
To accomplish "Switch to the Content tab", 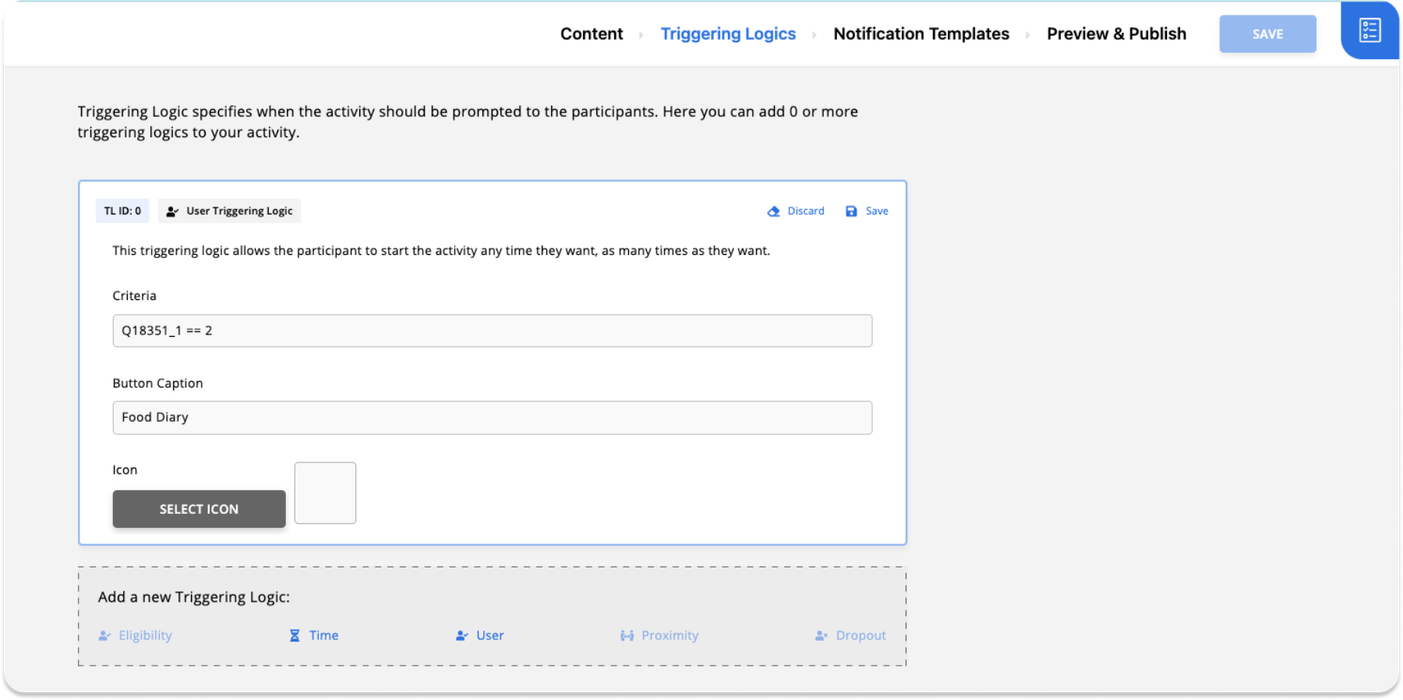I will (591, 34).
